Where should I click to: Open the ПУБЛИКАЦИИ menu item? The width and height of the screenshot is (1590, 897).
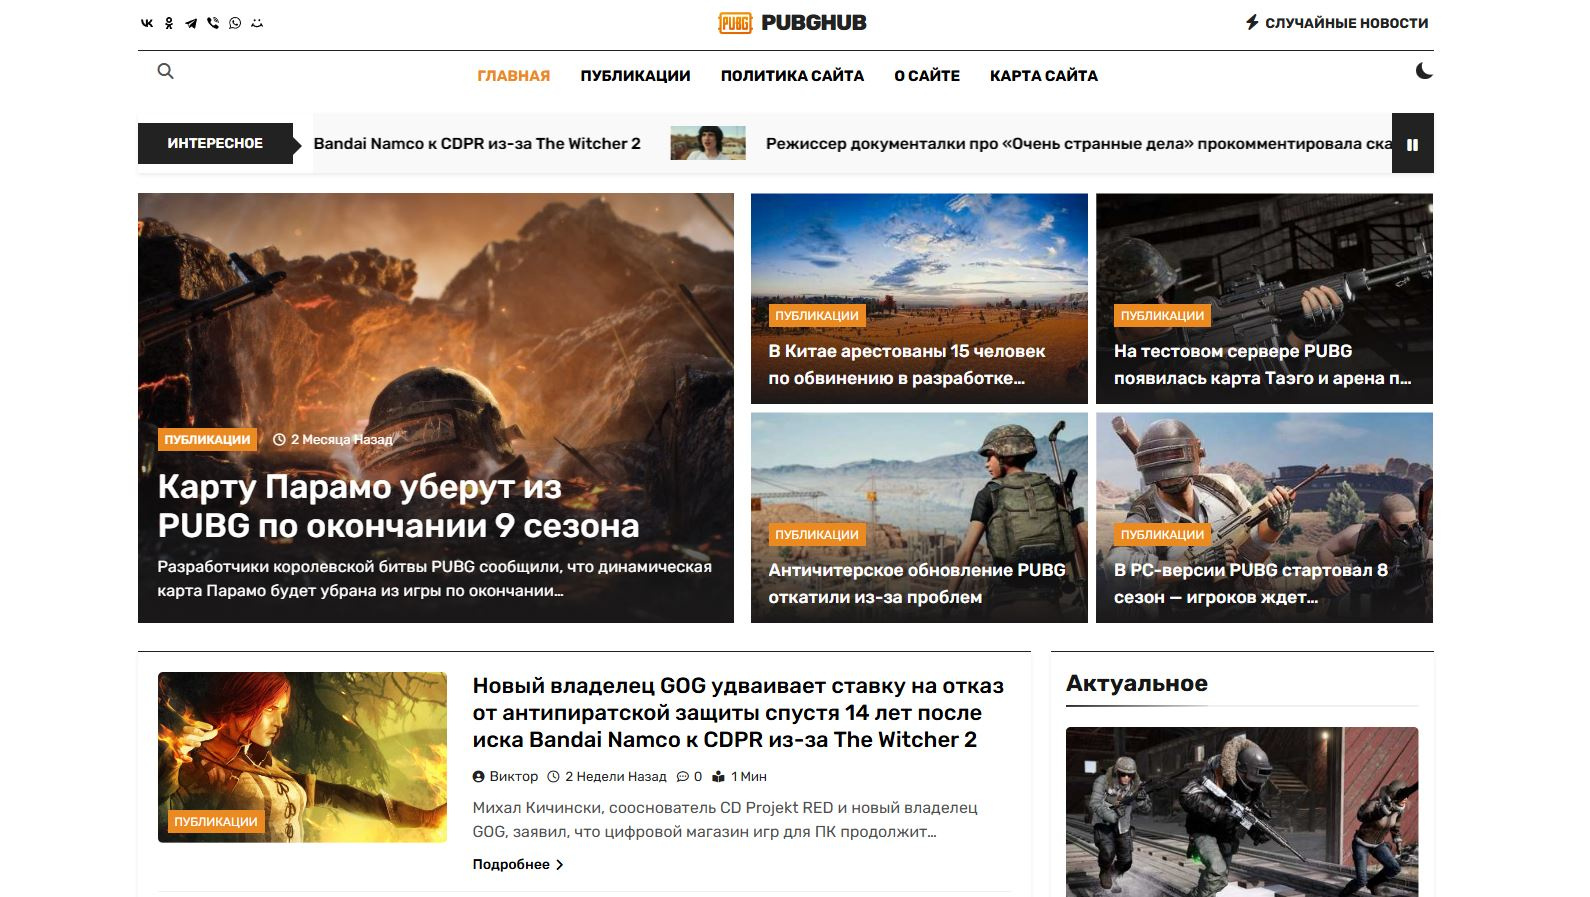click(x=636, y=76)
